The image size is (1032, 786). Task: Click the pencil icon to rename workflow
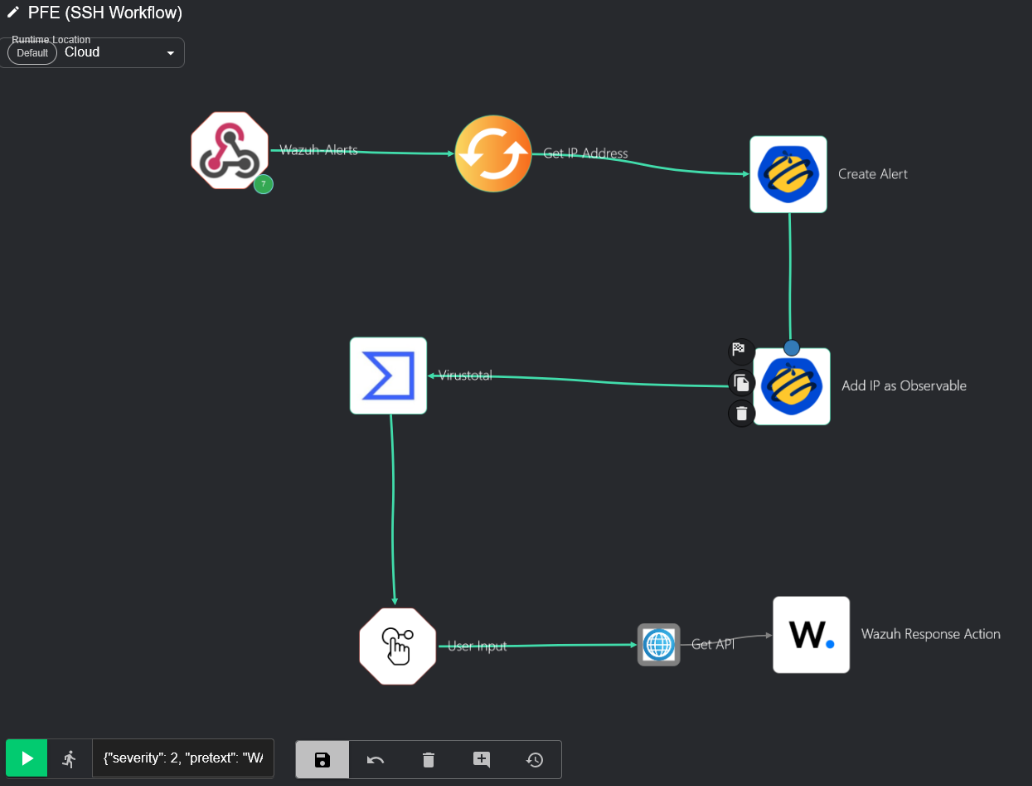[x=13, y=13]
